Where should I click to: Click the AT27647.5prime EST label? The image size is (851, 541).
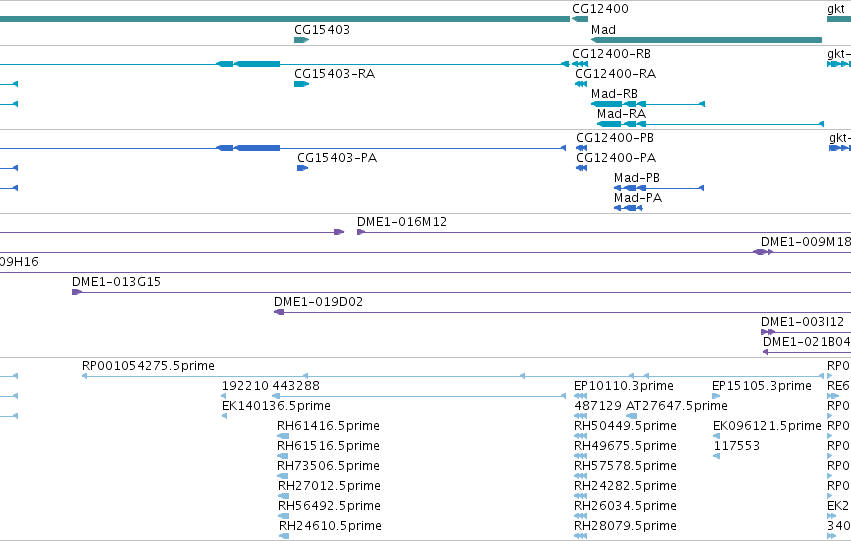coord(677,406)
